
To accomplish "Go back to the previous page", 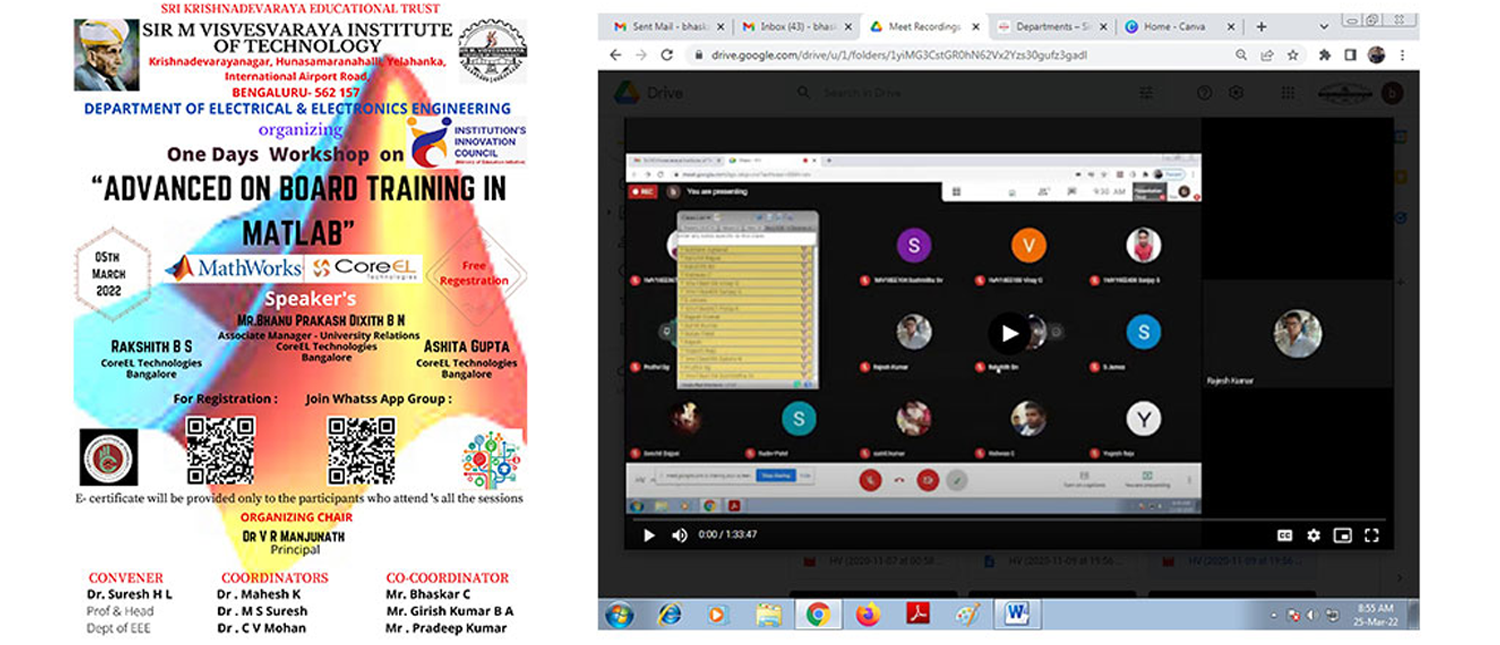I will pyautogui.click(x=615, y=55).
